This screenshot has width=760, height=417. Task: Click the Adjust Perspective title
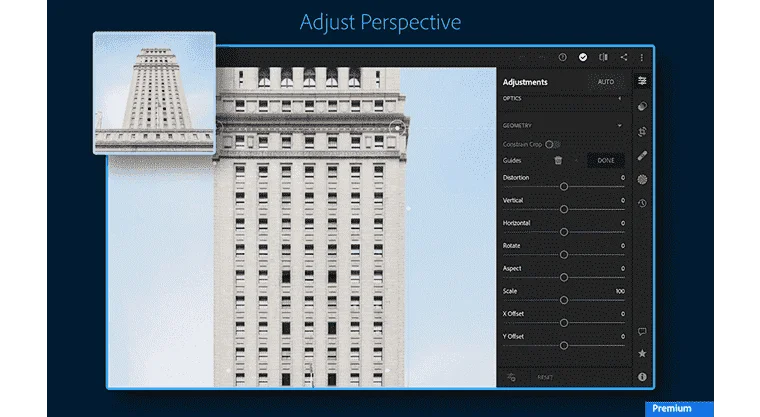[380, 22]
